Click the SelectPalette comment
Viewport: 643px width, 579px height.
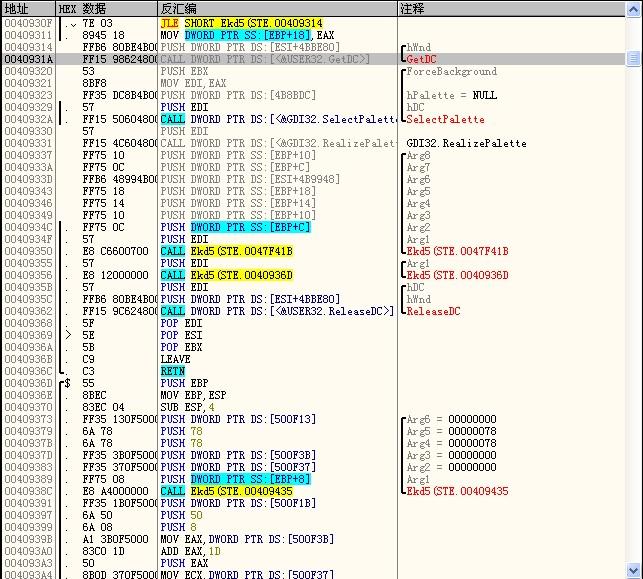tap(445, 119)
